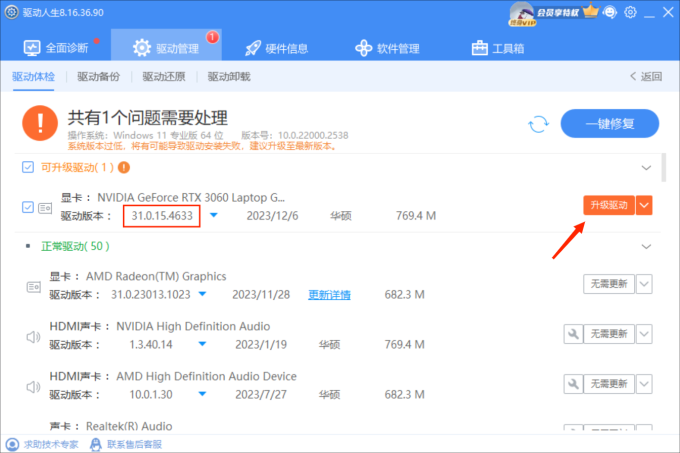
Task: Open 软件管理 tab
Action: pyautogui.click(x=387, y=48)
